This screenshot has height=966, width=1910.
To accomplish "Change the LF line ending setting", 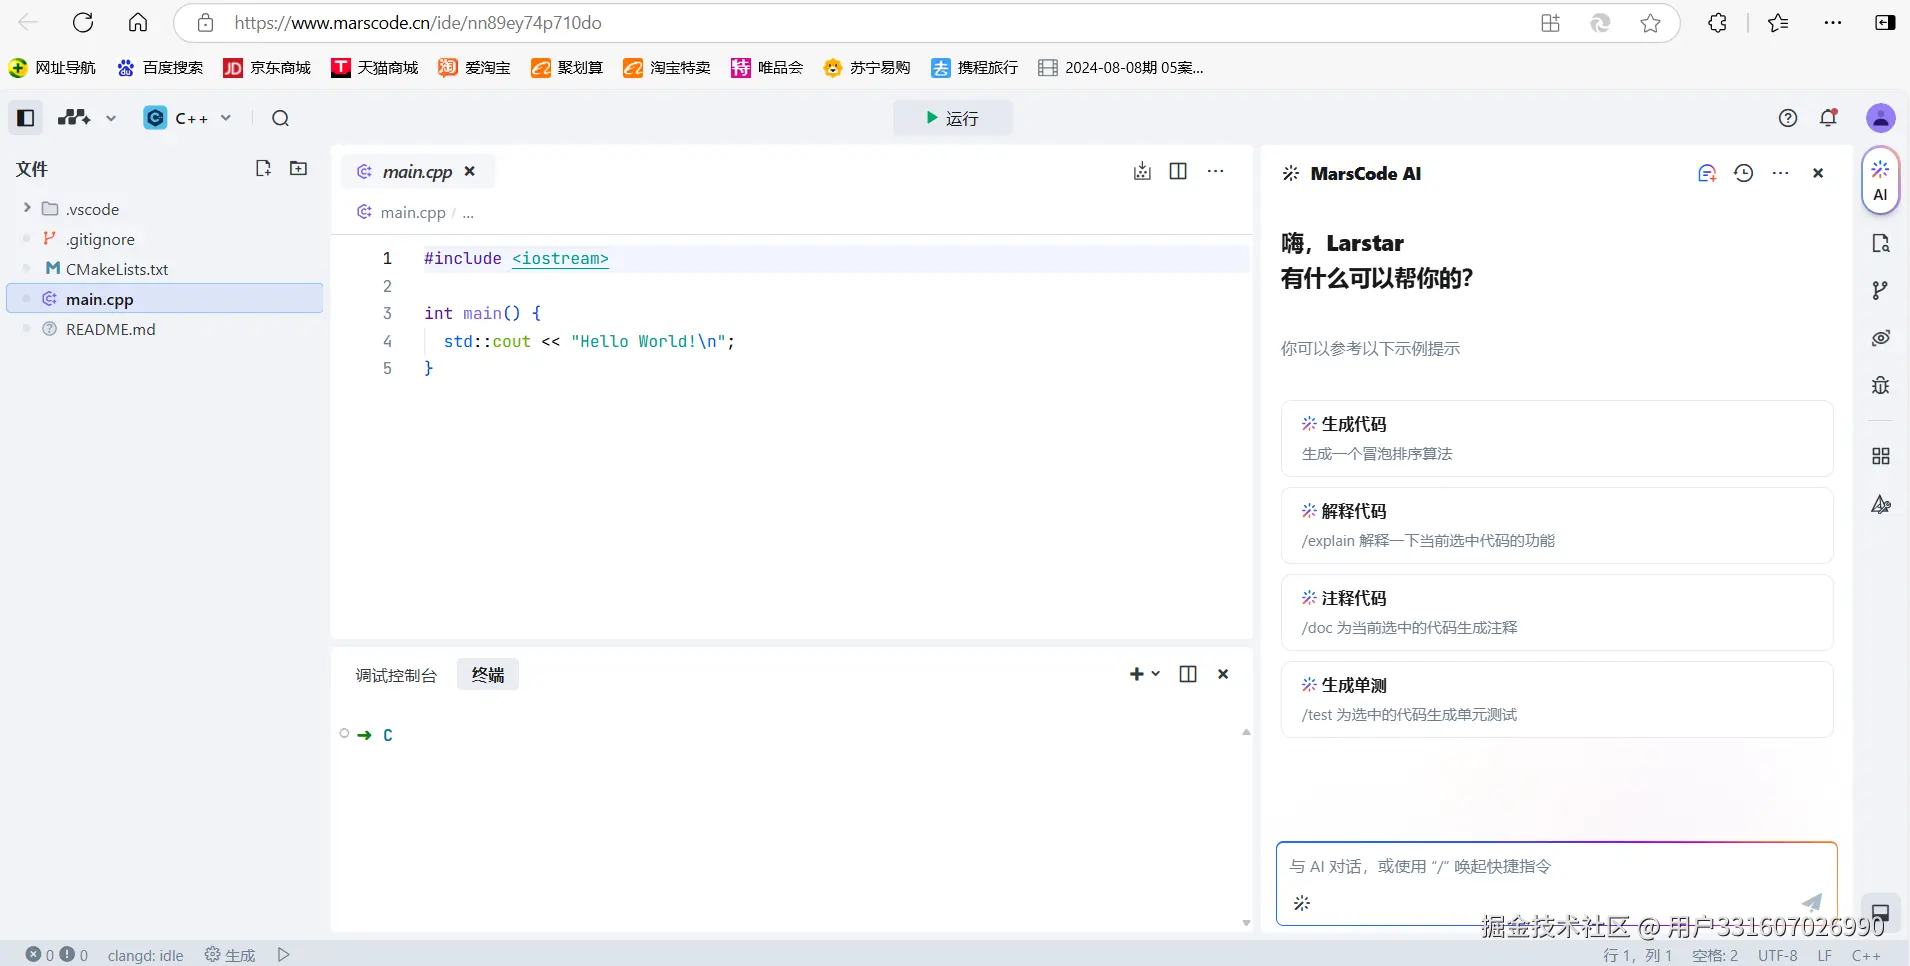I will click(1825, 955).
